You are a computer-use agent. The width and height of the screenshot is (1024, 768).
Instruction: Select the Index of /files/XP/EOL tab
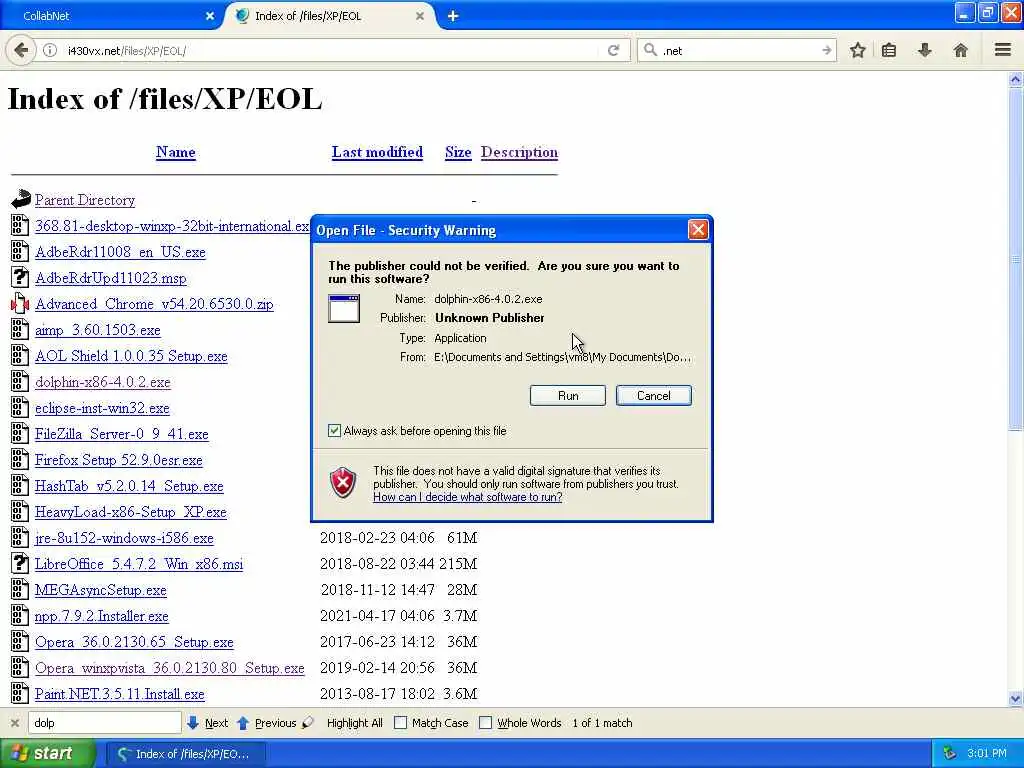[x=330, y=16]
